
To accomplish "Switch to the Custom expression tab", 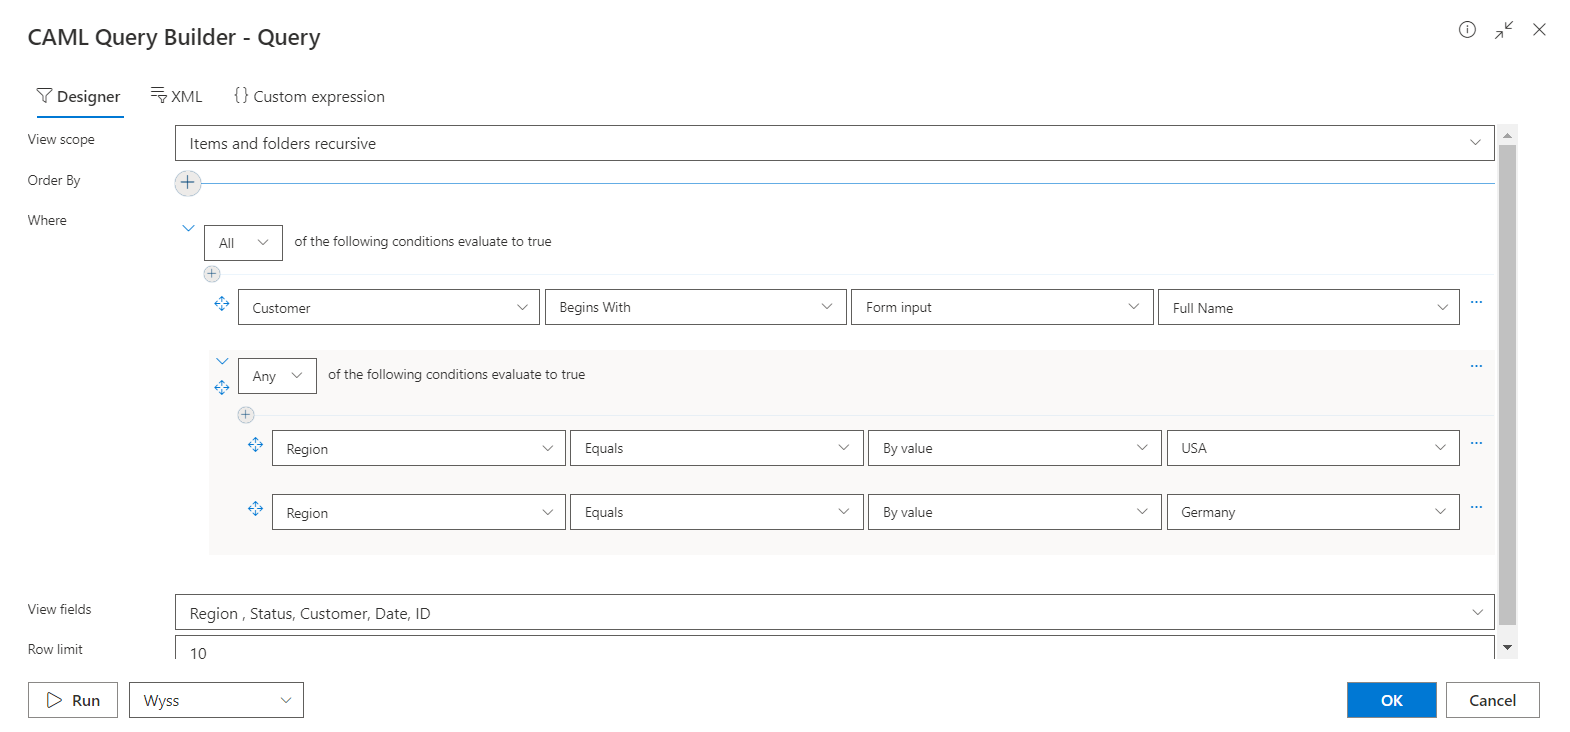I will tap(309, 97).
